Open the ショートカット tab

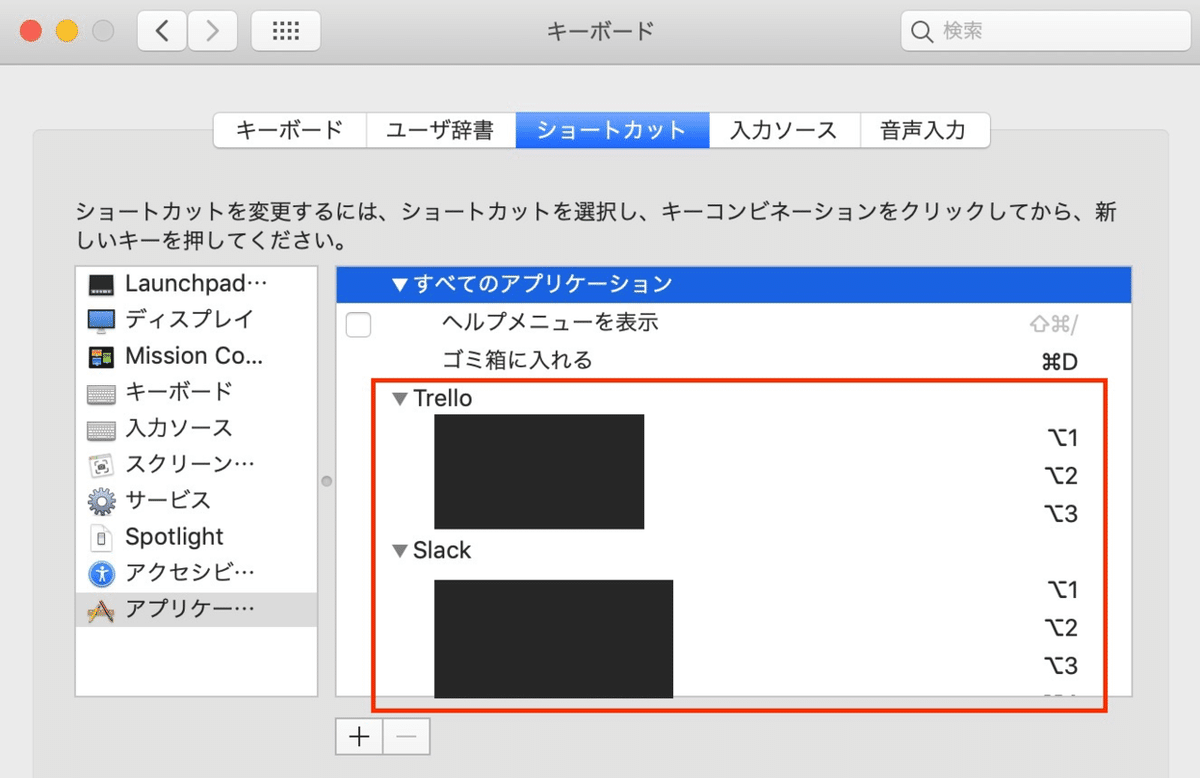point(612,131)
